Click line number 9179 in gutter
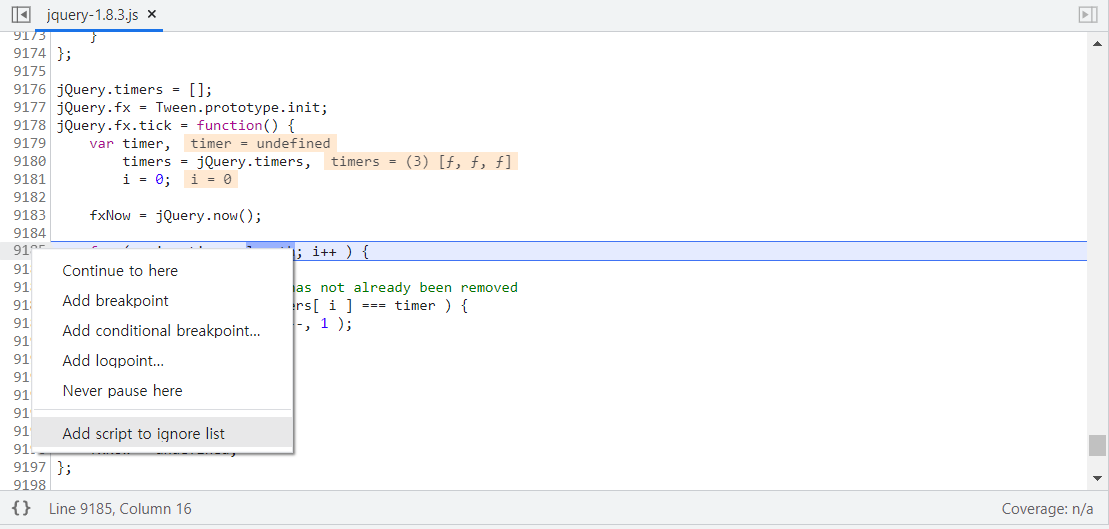Screen dimensions: 1109x529 point(30,144)
